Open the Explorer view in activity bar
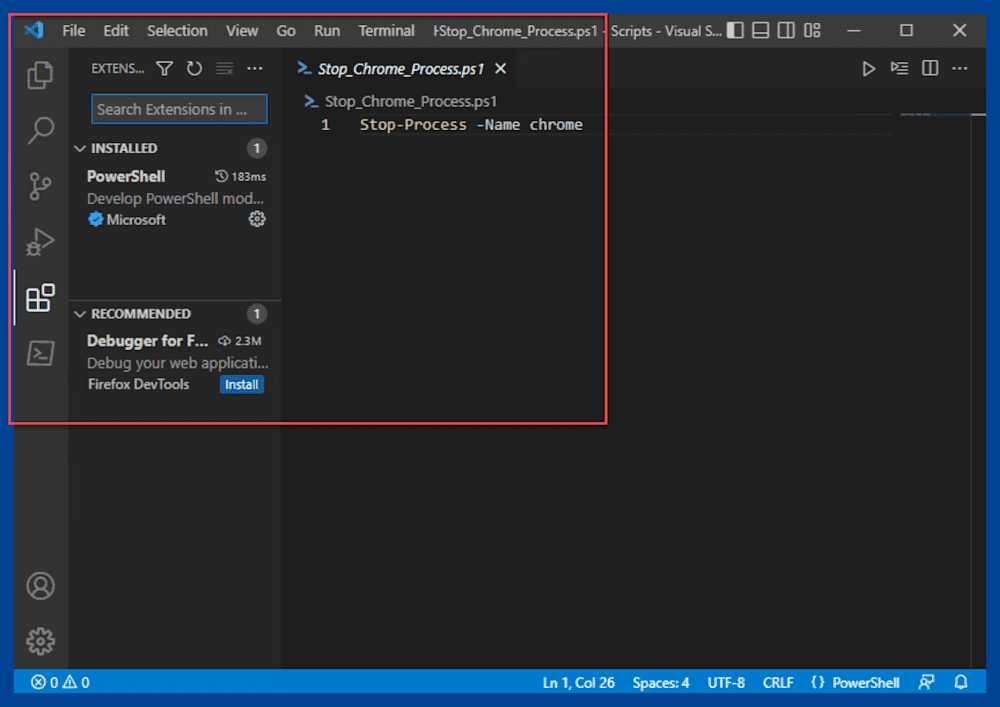 40,75
